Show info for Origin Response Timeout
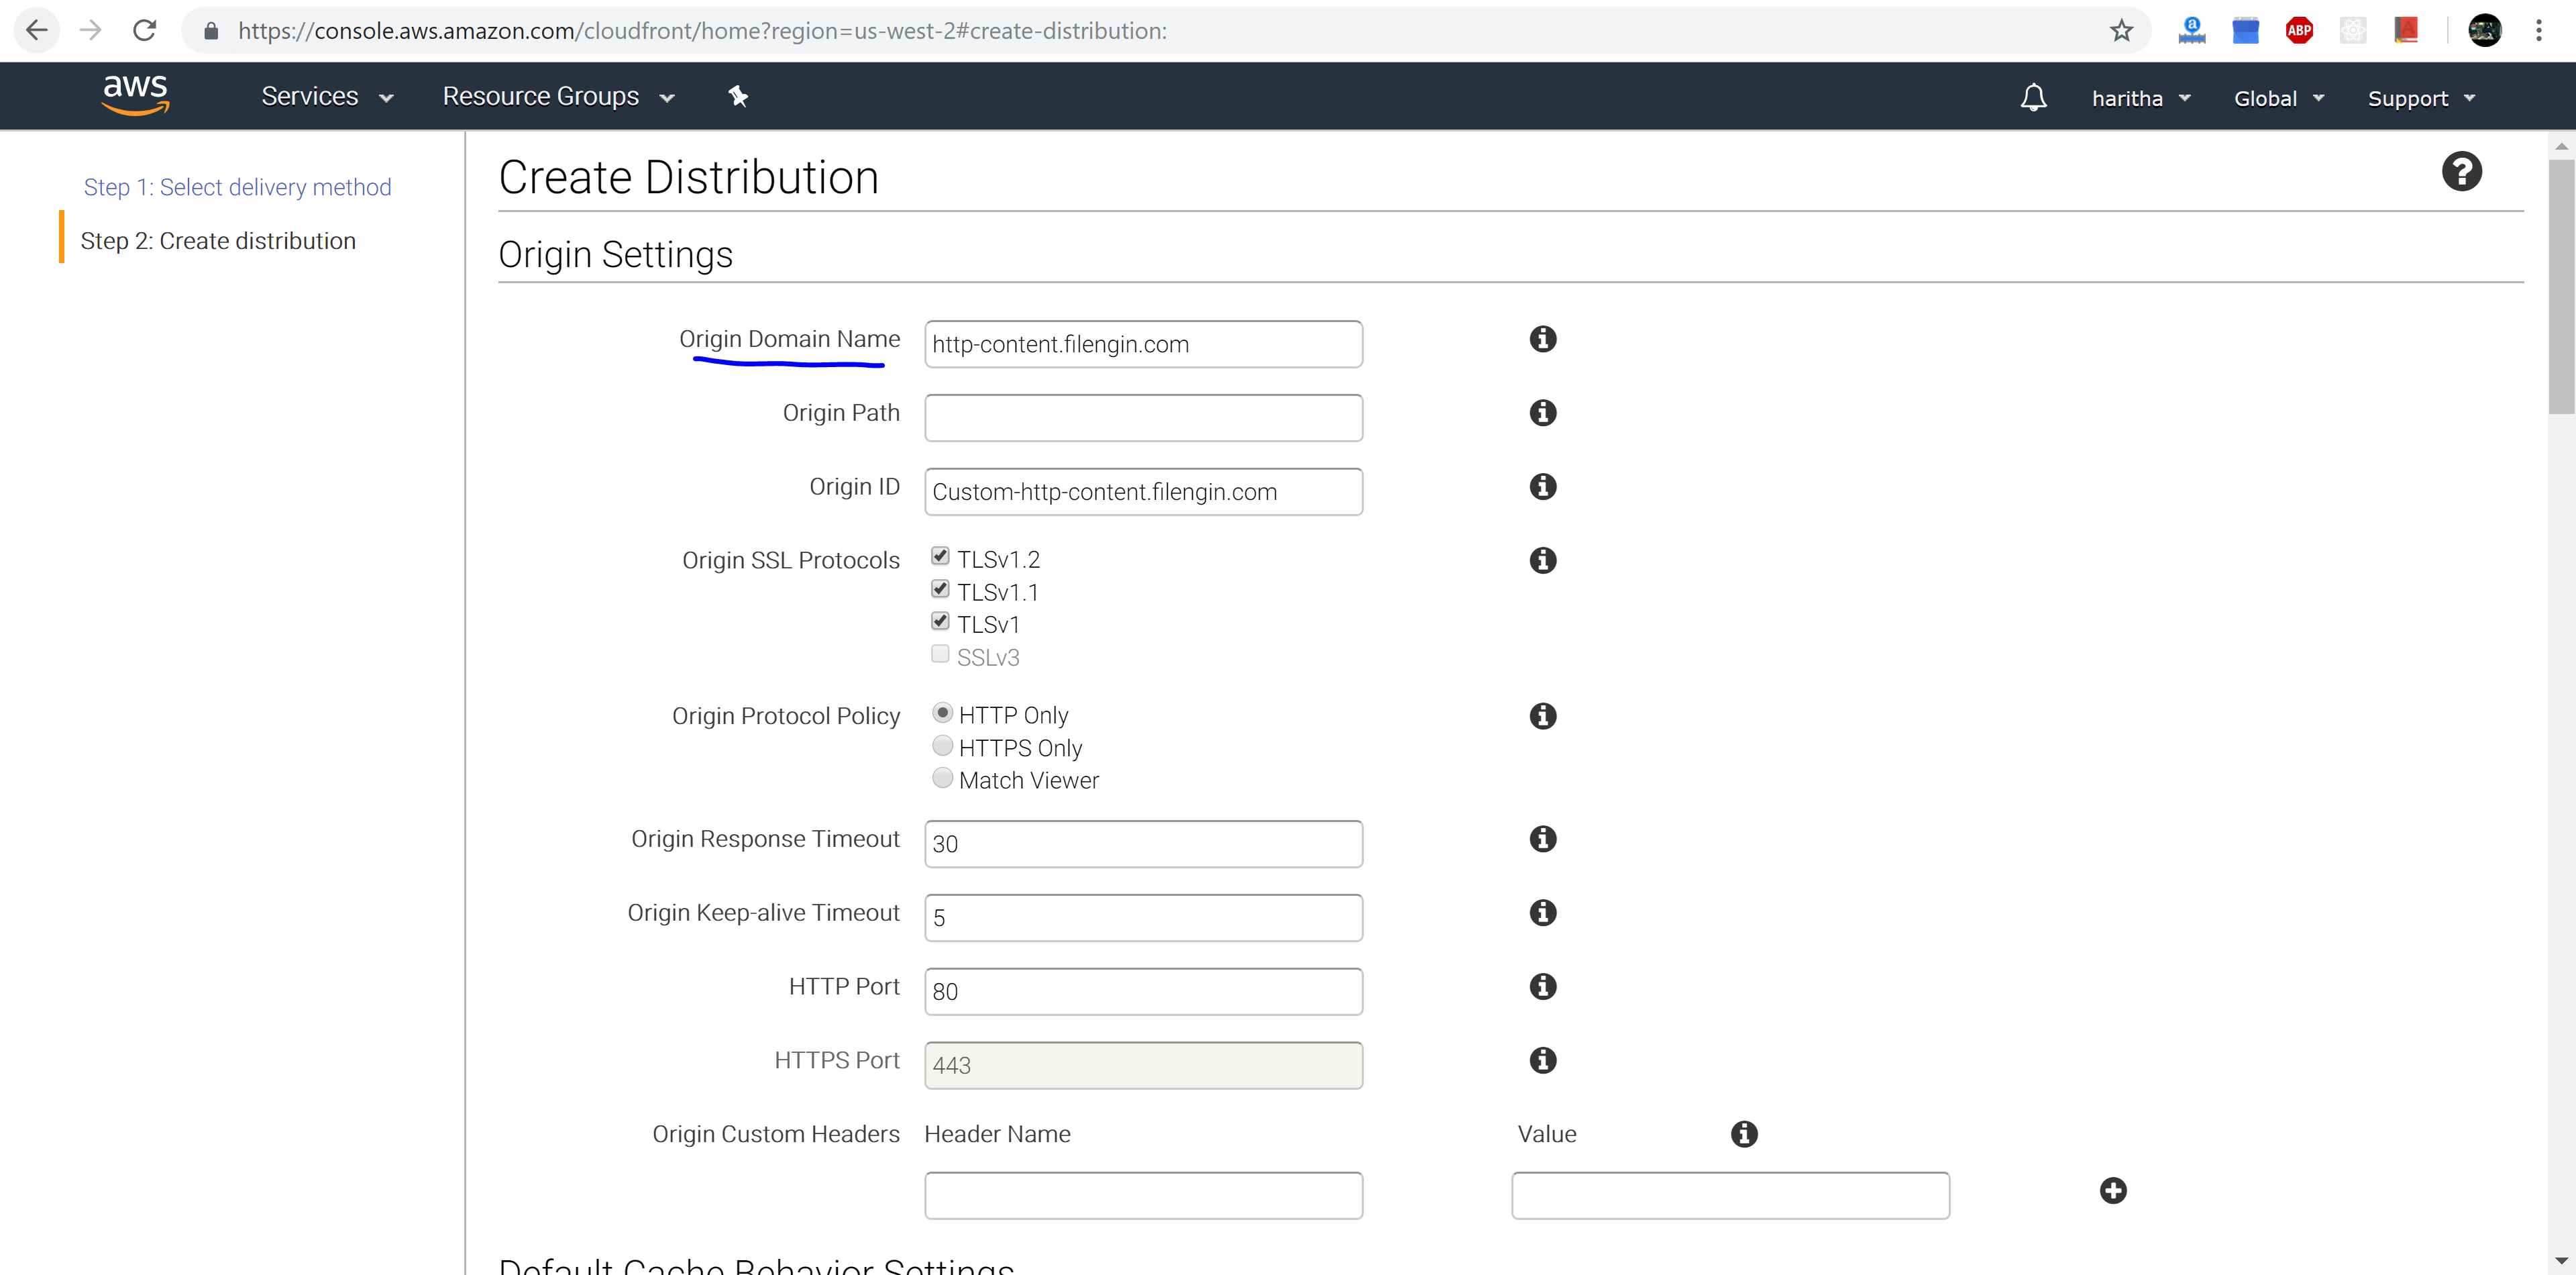This screenshot has width=2576, height=1275. pyautogui.click(x=1542, y=839)
